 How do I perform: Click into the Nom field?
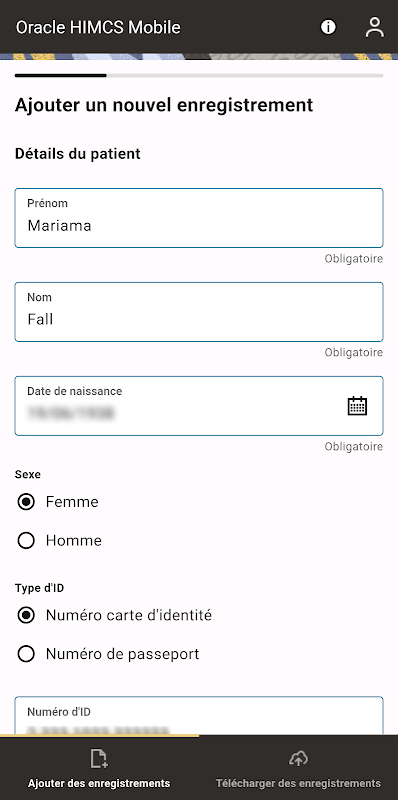pyautogui.click(x=199, y=312)
